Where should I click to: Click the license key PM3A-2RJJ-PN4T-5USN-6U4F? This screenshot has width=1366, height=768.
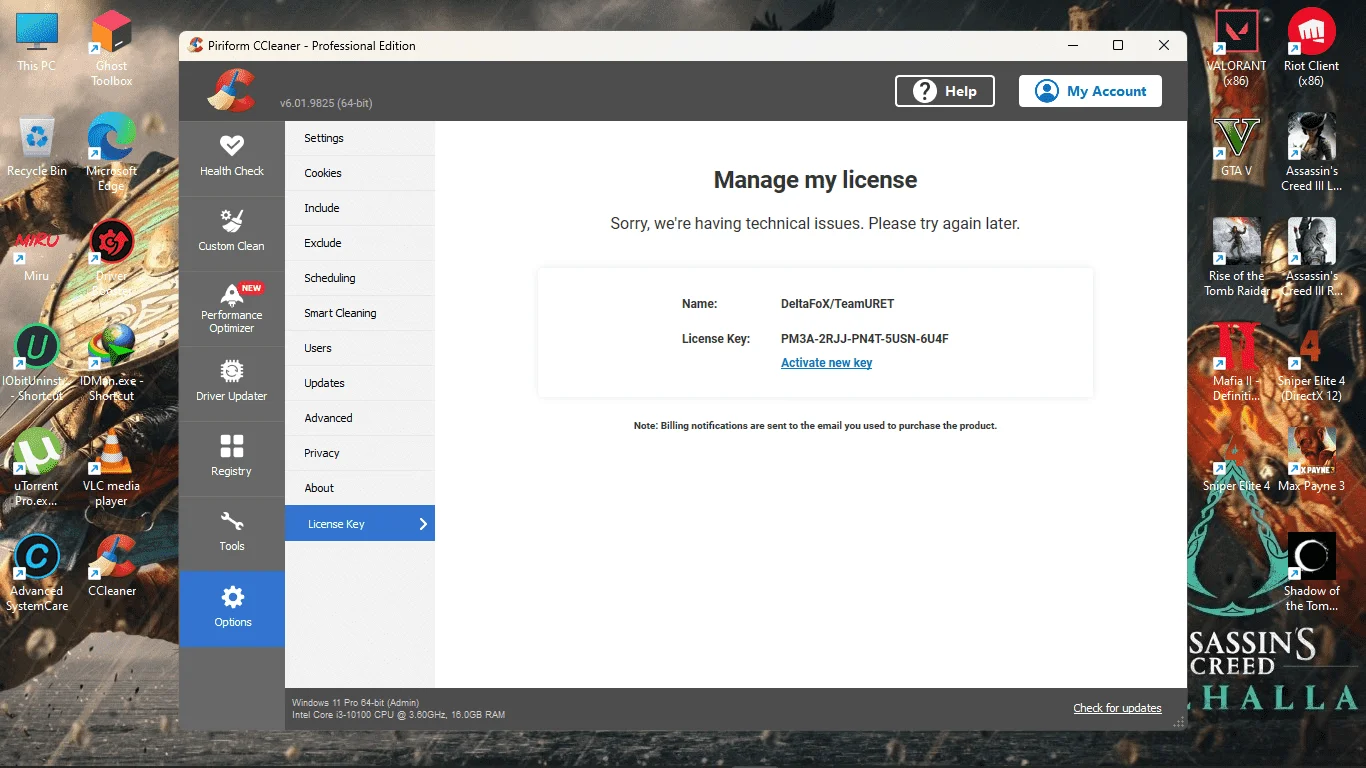point(864,339)
